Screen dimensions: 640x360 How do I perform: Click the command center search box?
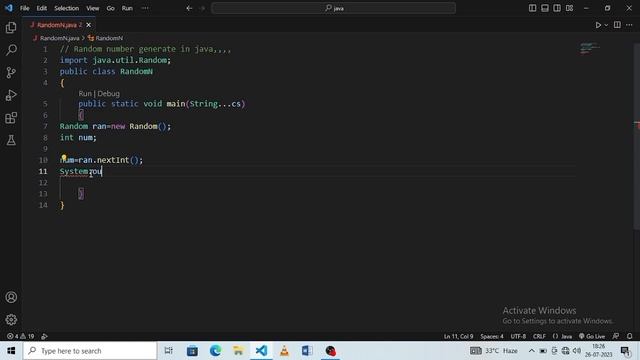[333, 8]
